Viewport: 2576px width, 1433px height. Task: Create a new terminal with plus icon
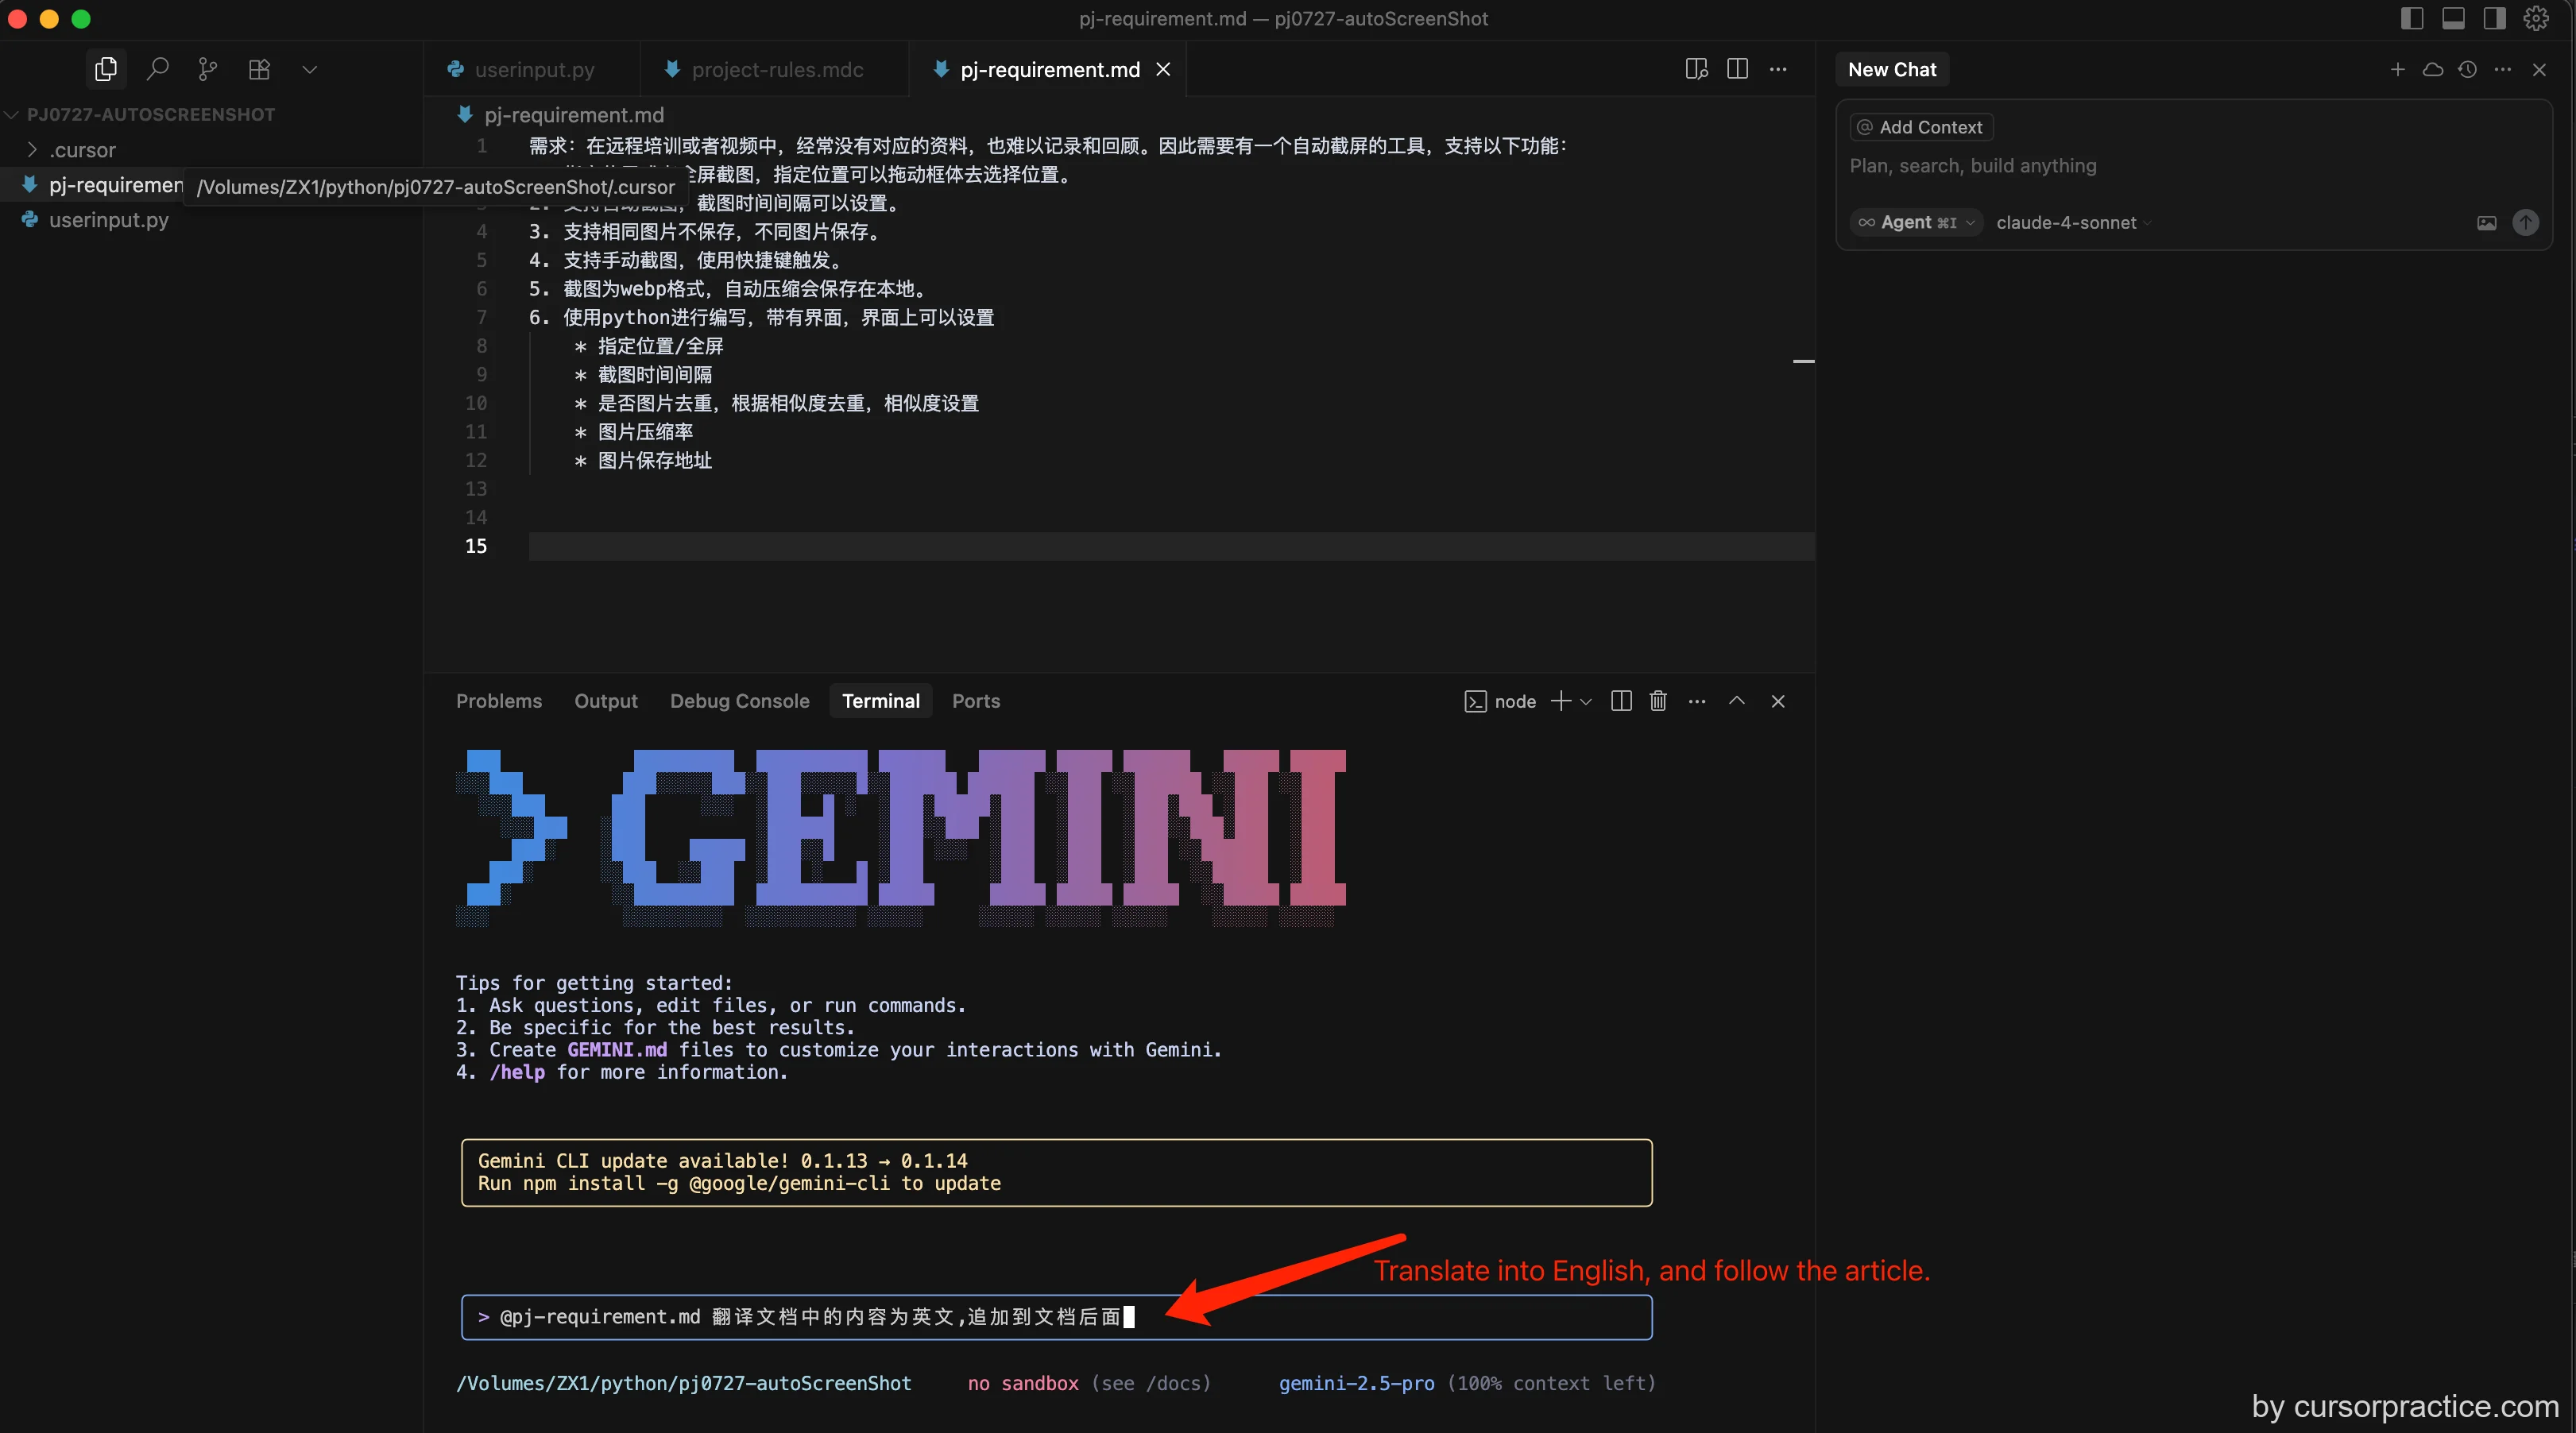[x=1560, y=701]
